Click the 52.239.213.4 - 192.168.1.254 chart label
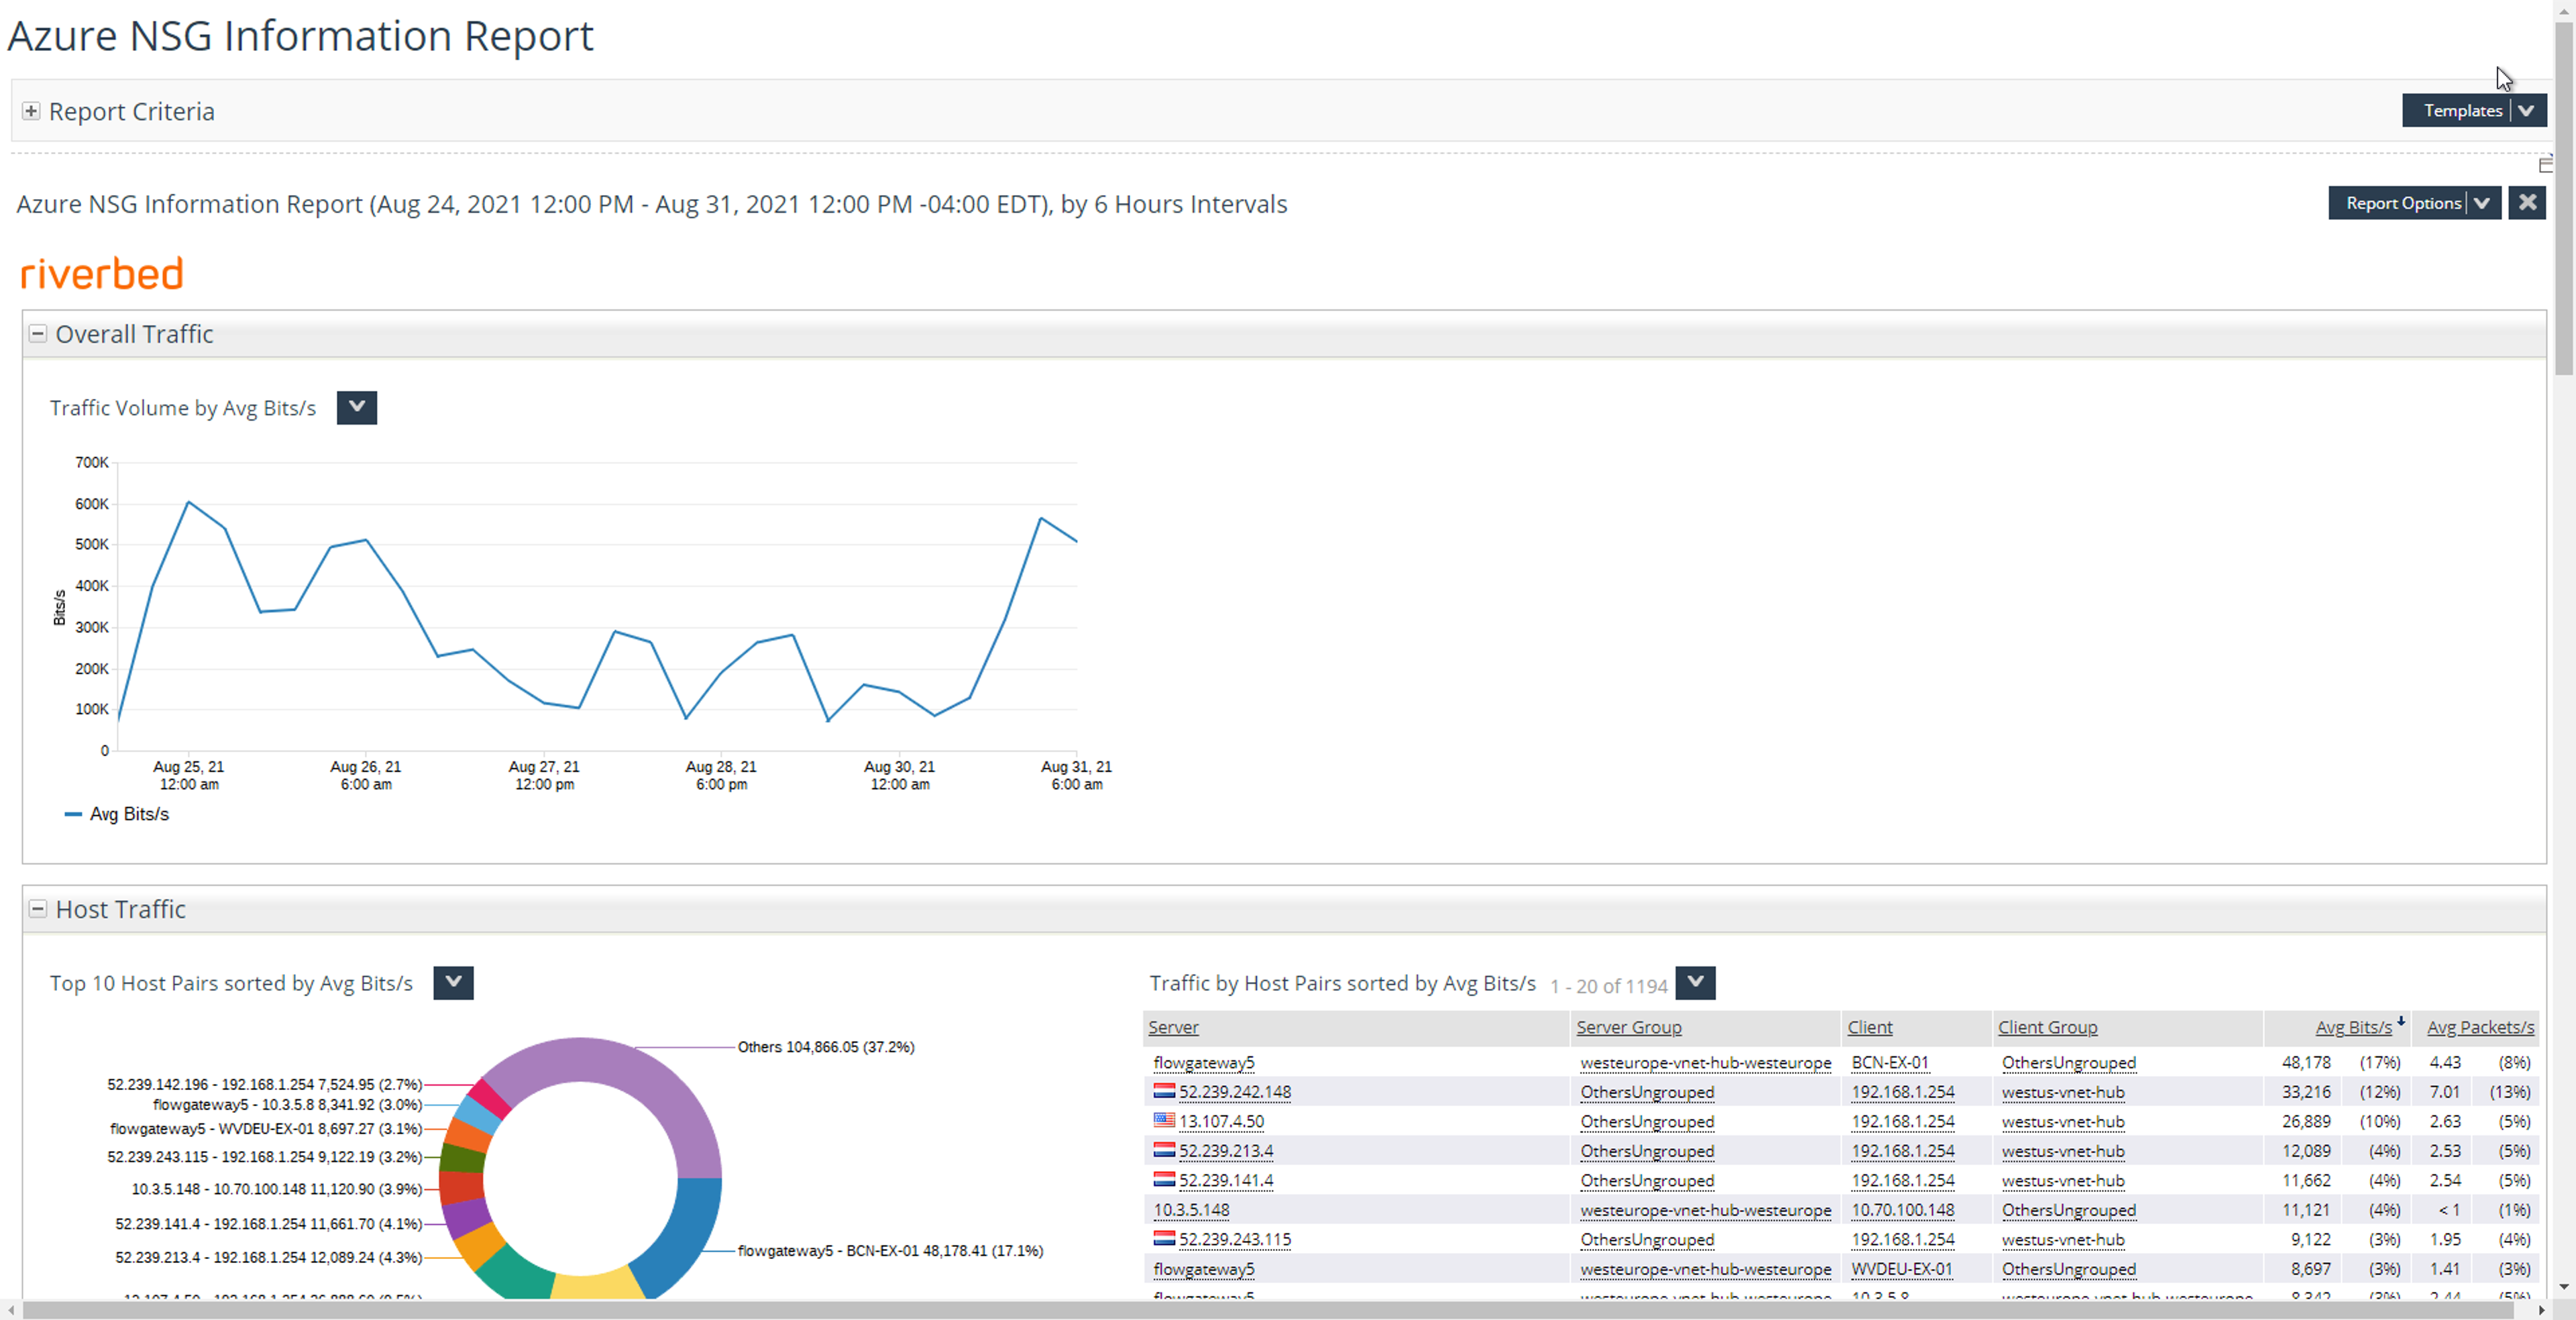The image size is (2576, 1320). click(268, 1257)
